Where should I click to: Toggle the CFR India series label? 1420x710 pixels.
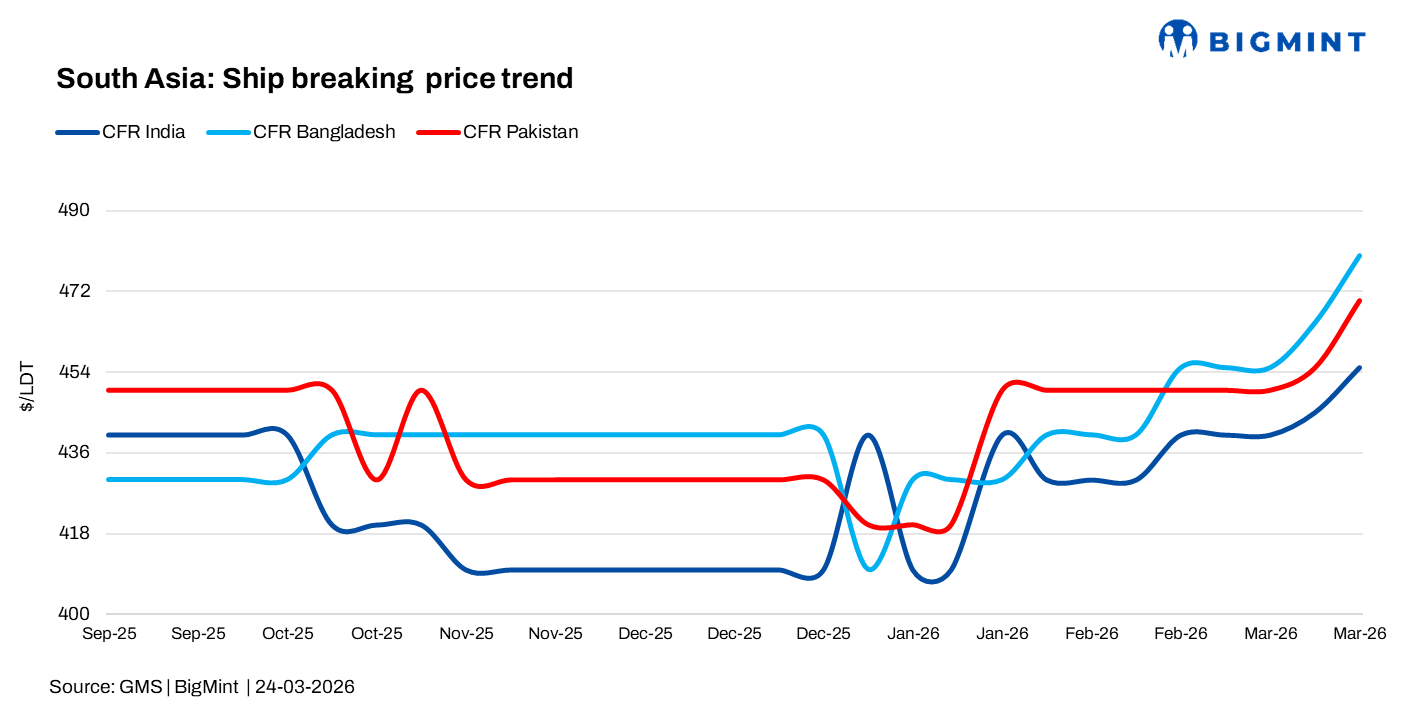click(143, 132)
